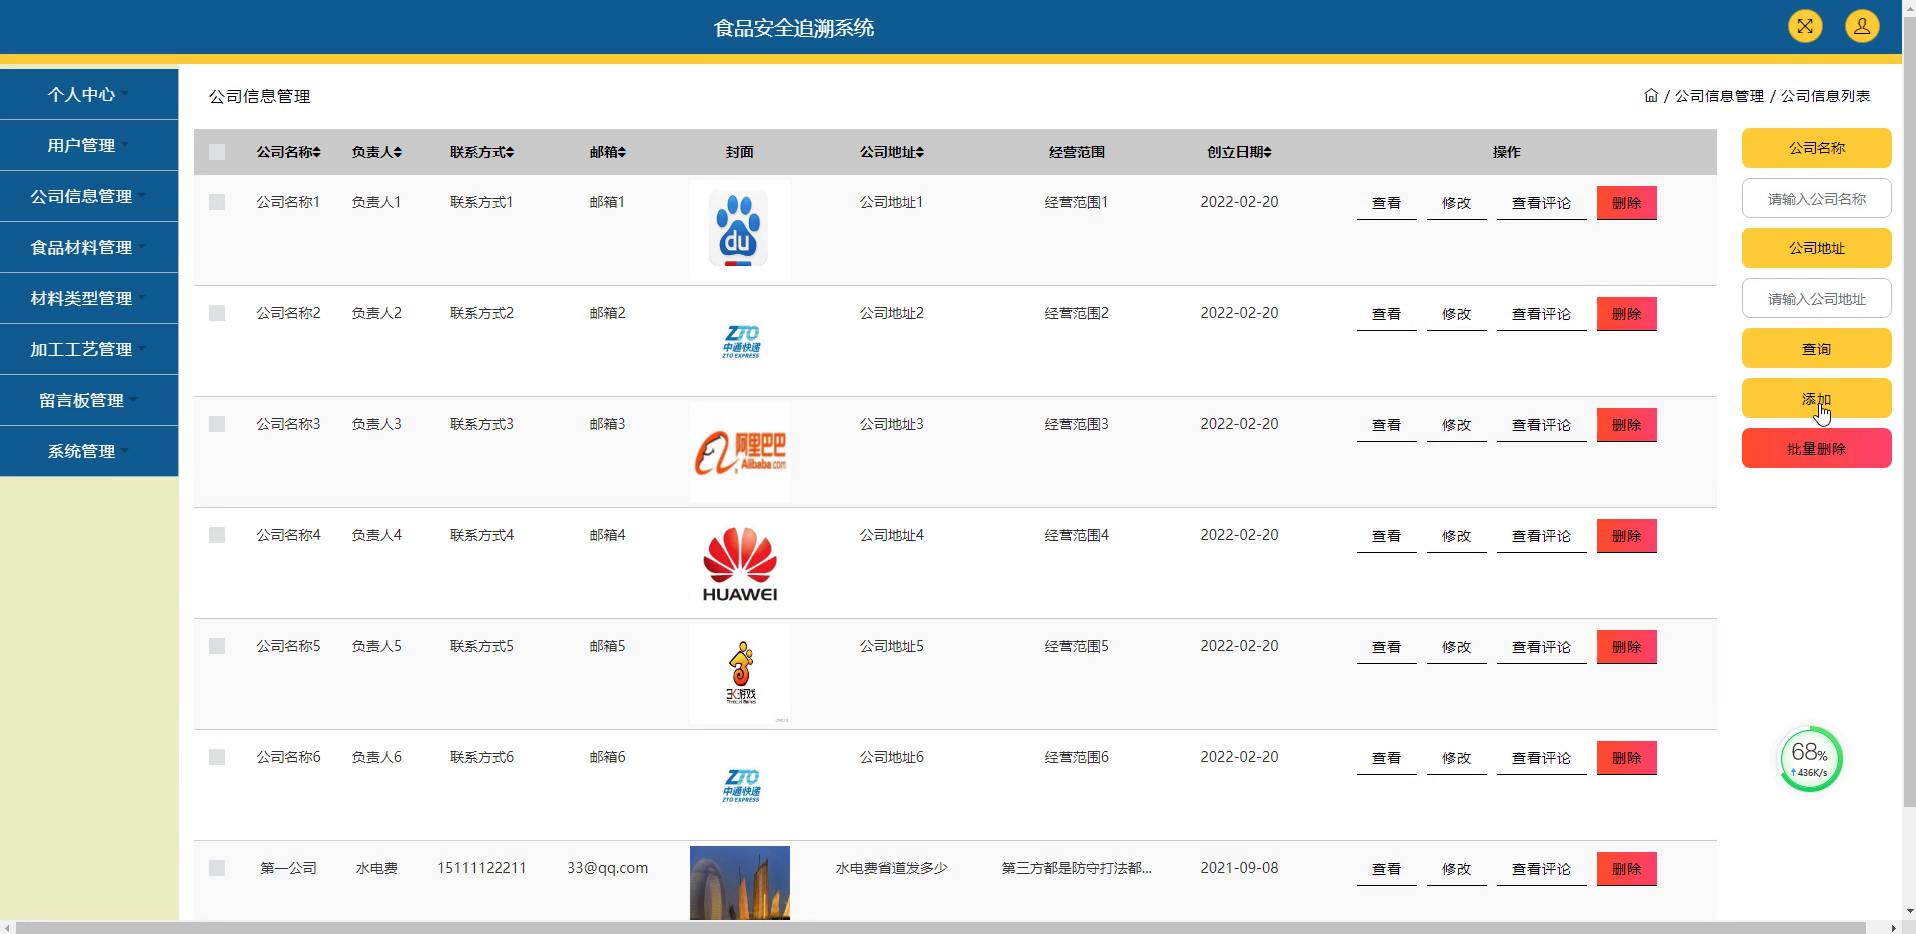The height and width of the screenshot is (934, 1916).
Task: Click 删除 for 公司名称1
Action: 1626,203
